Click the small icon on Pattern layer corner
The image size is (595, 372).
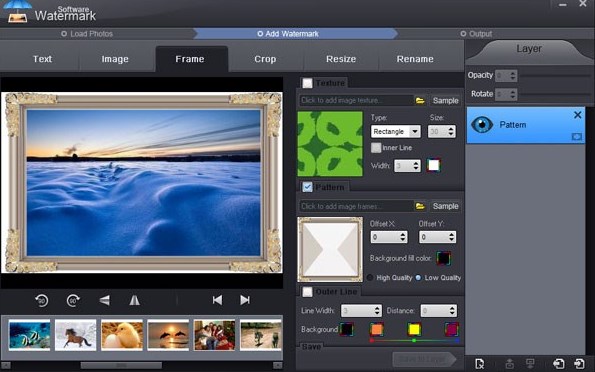coord(576,137)
